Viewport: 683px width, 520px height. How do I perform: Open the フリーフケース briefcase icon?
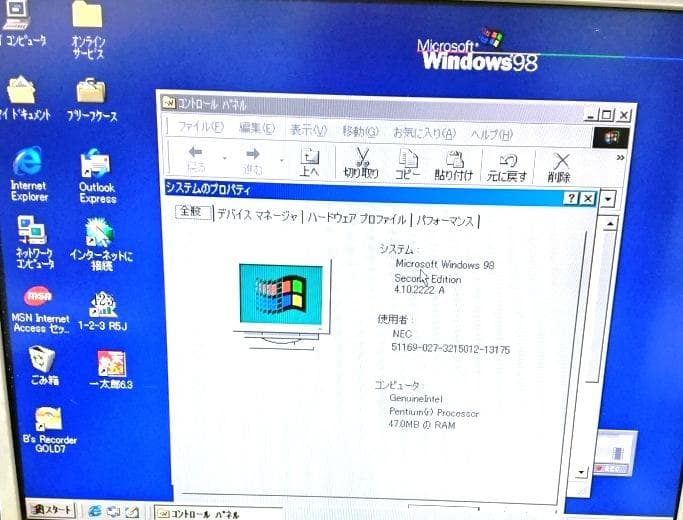point(91,99)
